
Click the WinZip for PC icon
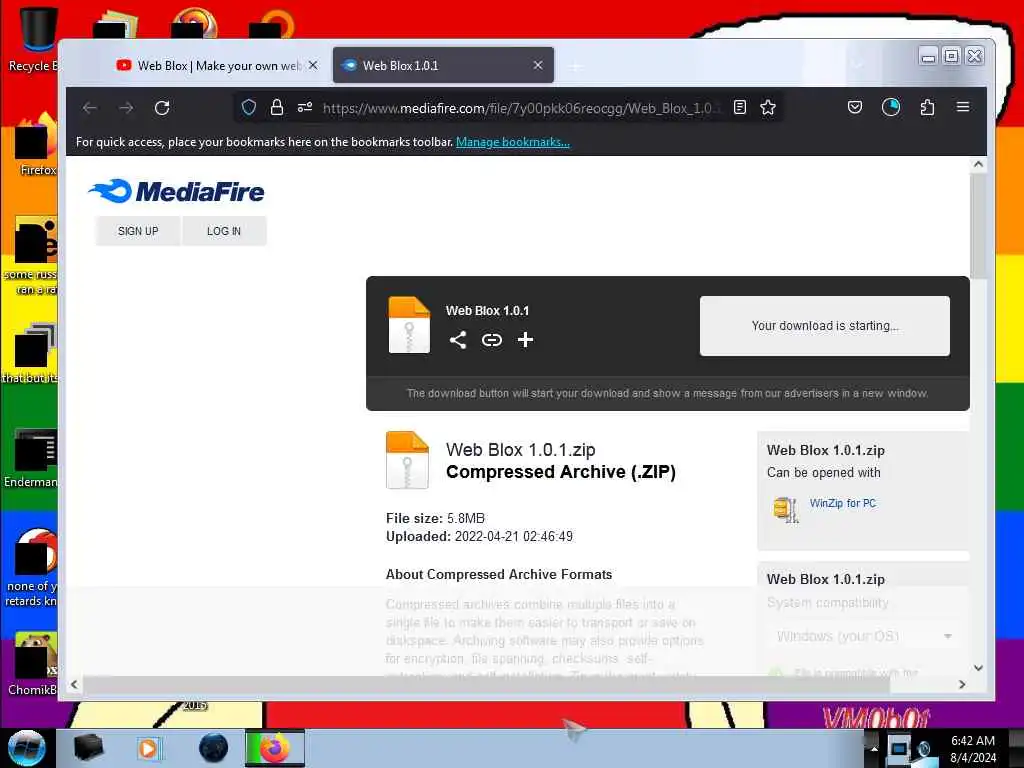[786, 509]
